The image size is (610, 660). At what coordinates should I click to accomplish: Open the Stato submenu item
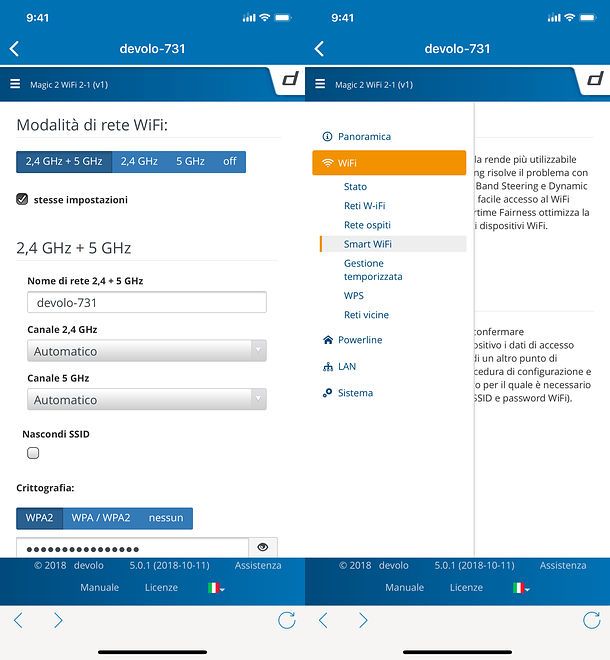355,186
